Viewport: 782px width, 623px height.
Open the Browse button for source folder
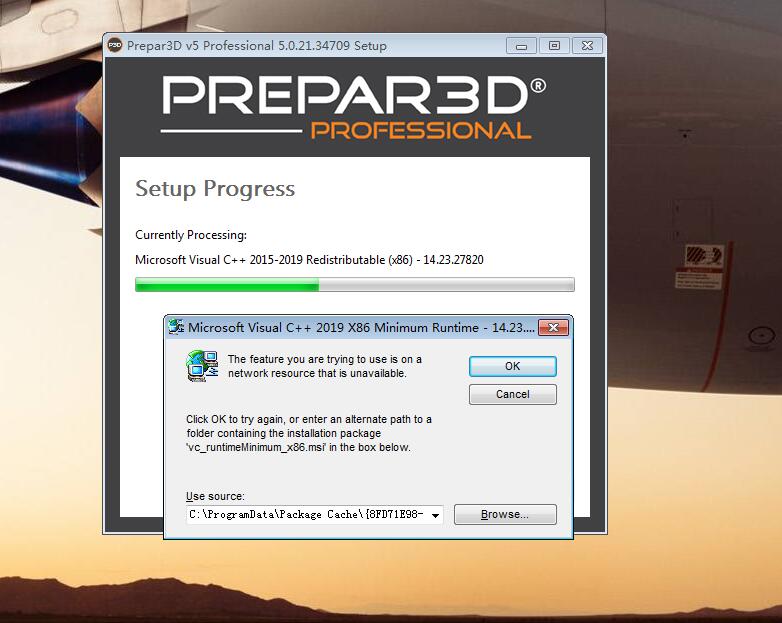[505, 514]
